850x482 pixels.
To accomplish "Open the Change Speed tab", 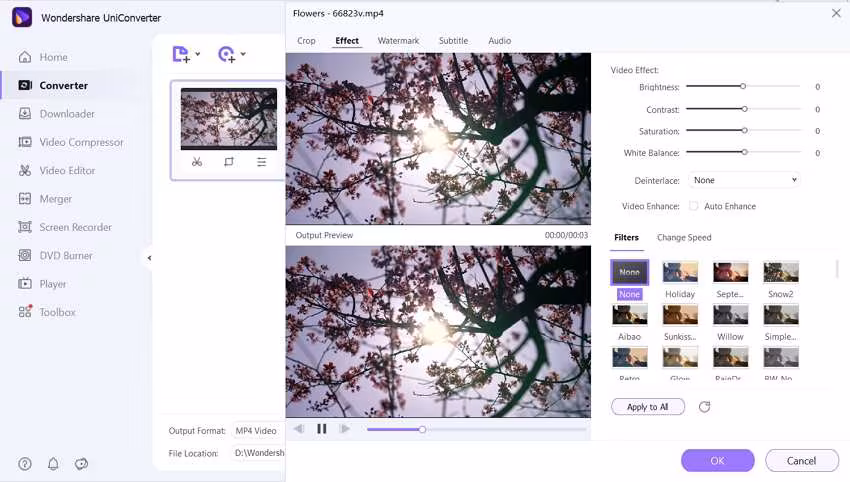I will 684,237.
